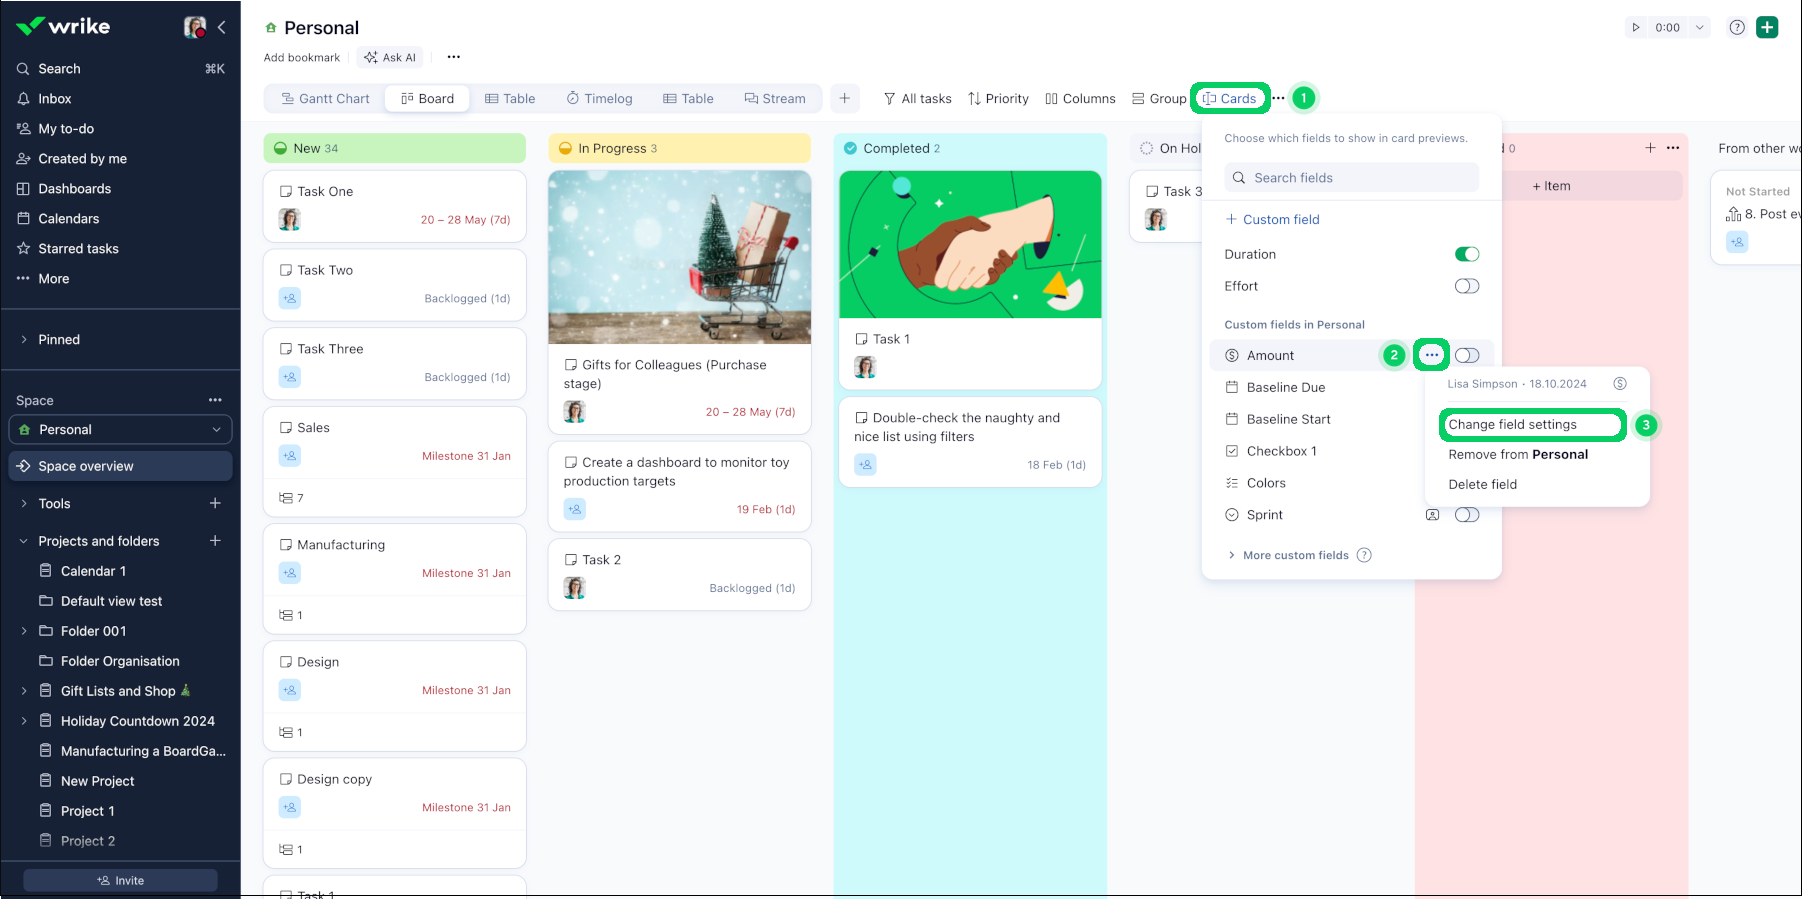This screenshot has width=1802, height=900.
Task: Enable the Sprint field toggle
Action: [x=1467, y=514]
